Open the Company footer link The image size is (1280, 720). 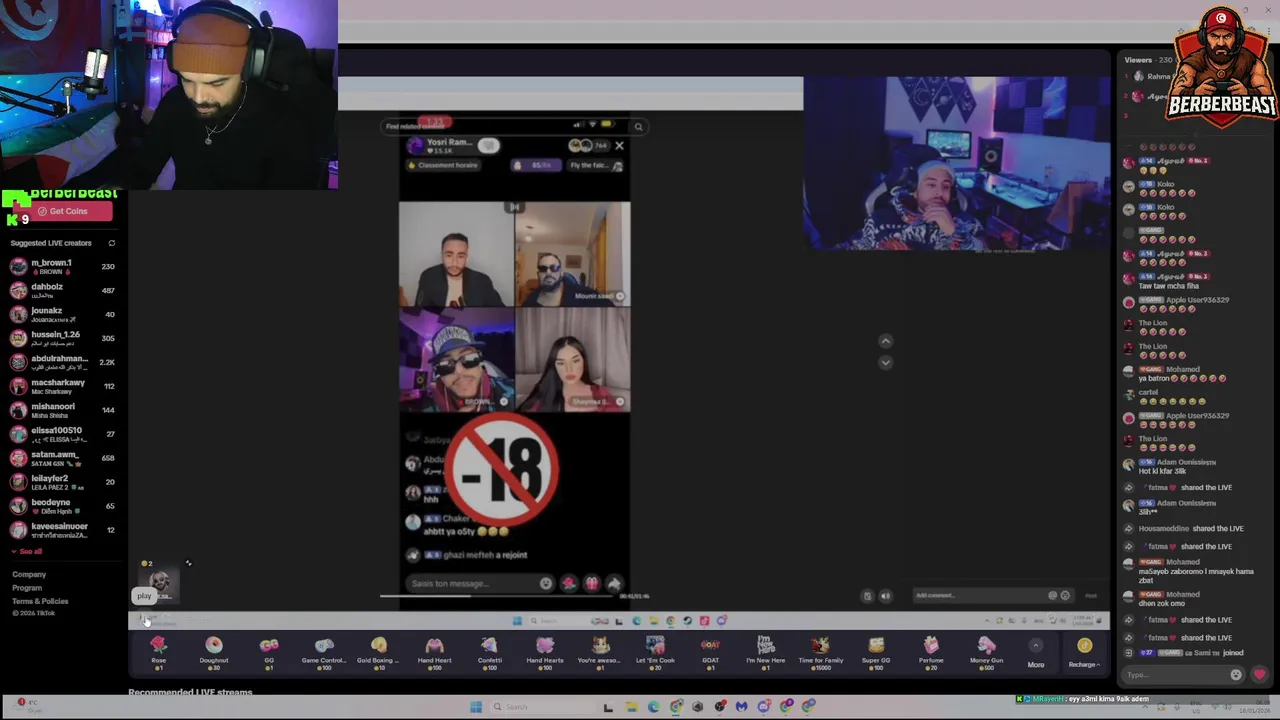(x=29, y=574)
